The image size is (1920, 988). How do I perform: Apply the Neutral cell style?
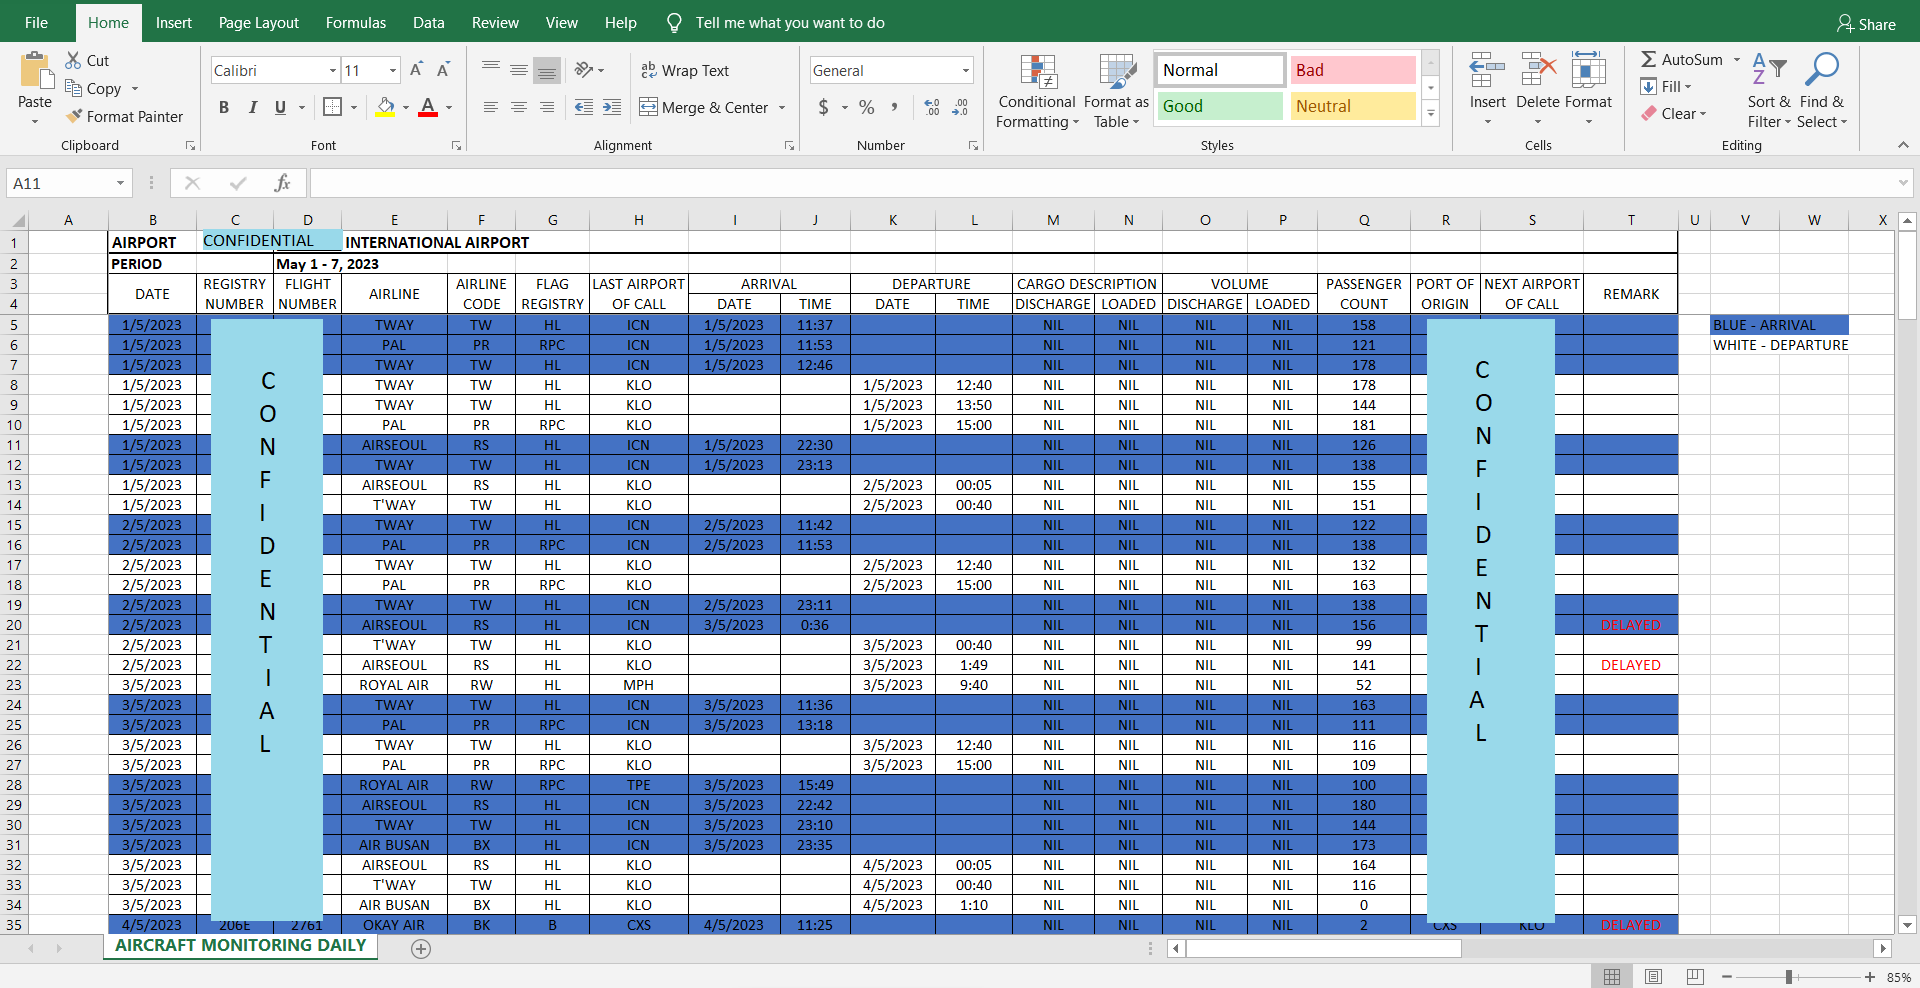click(x=1352, y=106)
